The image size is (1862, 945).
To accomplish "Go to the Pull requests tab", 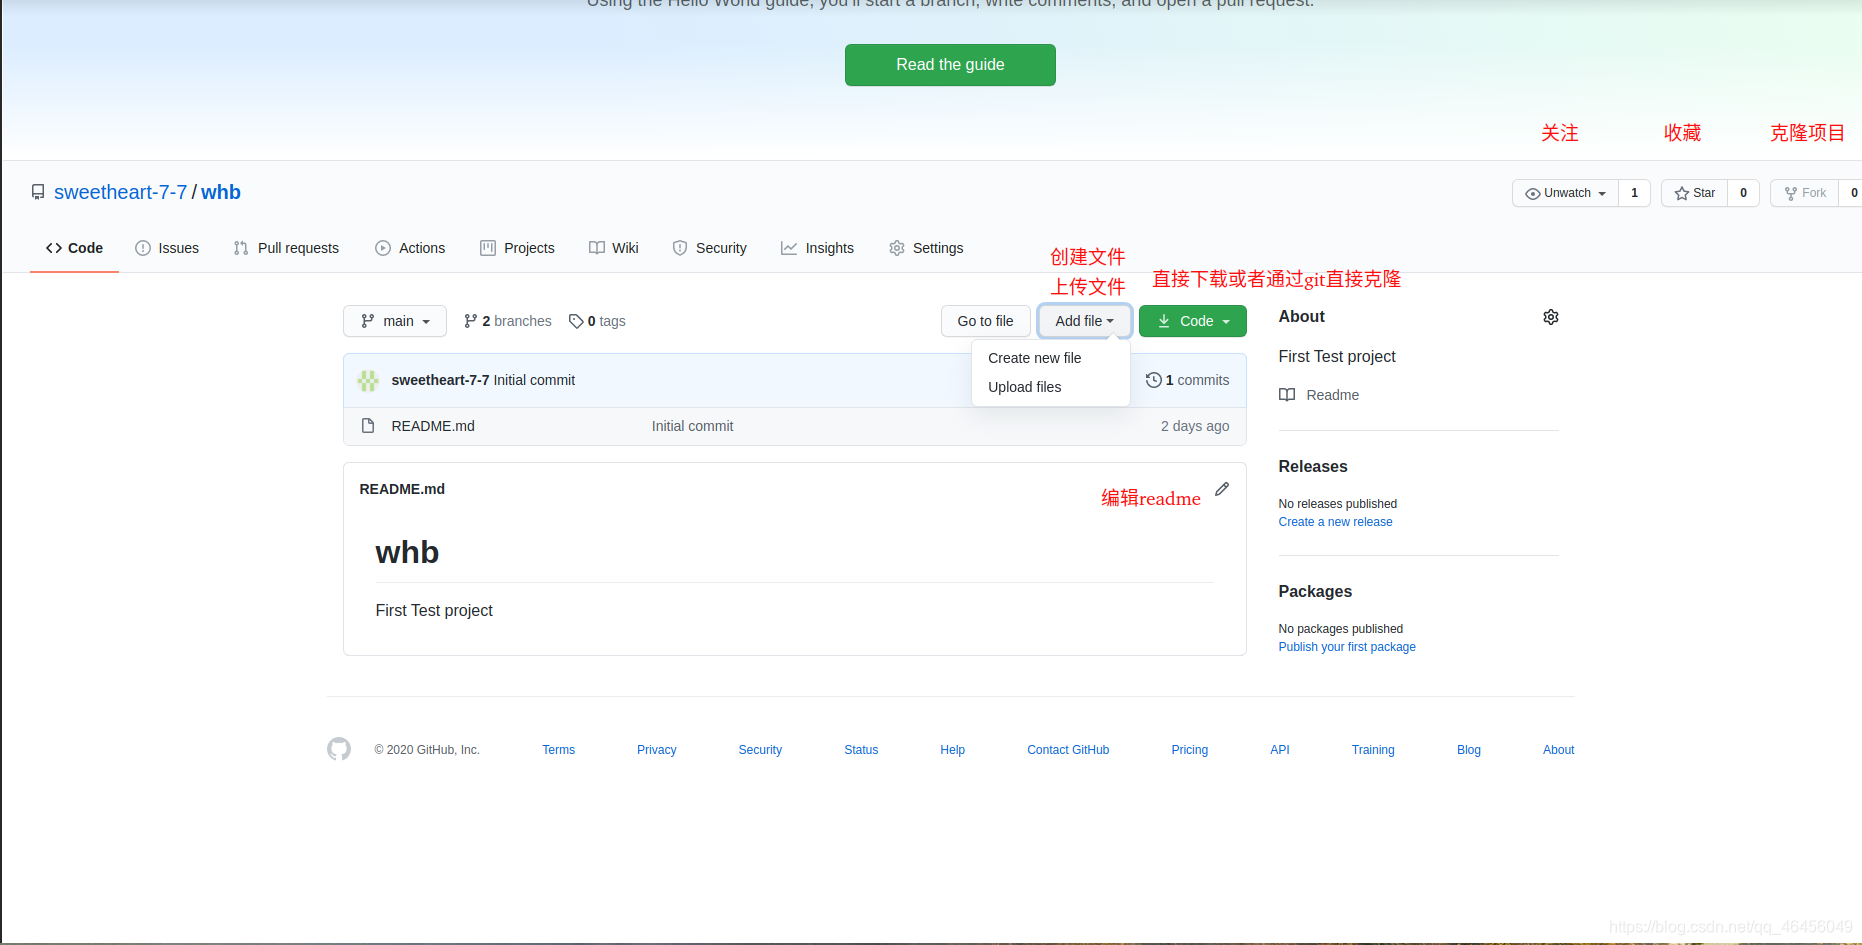I will pos(286,248).
